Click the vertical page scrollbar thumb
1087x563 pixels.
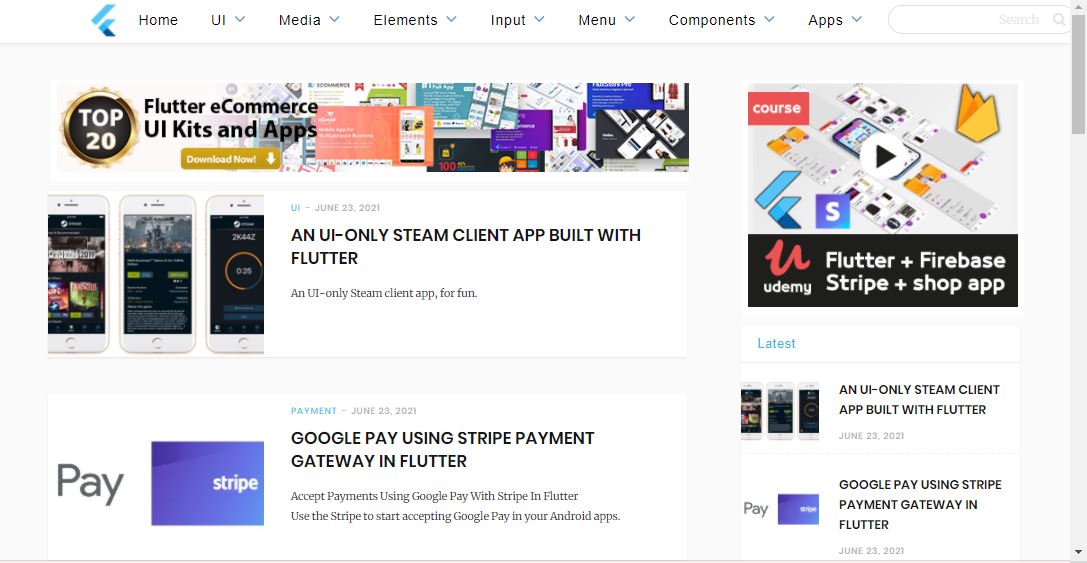pos(1079,73)
